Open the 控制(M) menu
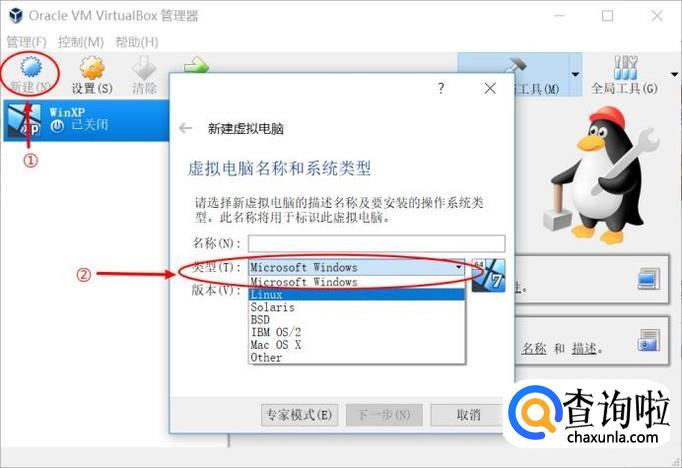Screen dimensions: 682x468 tap(81, 42)
